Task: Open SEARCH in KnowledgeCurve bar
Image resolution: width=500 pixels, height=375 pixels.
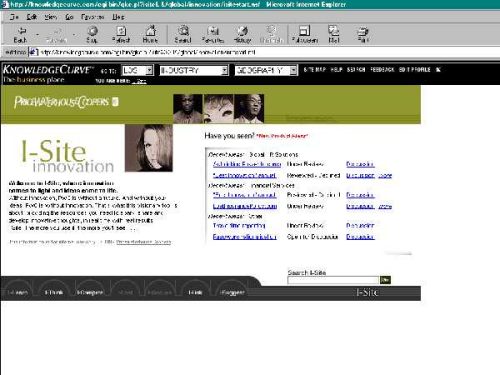Action: [x=356, y=70]
